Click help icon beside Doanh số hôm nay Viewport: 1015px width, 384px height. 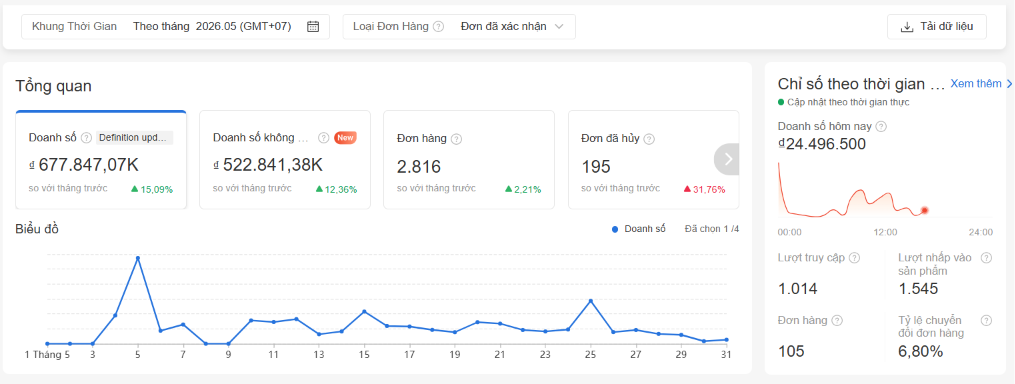pos(881,127)
